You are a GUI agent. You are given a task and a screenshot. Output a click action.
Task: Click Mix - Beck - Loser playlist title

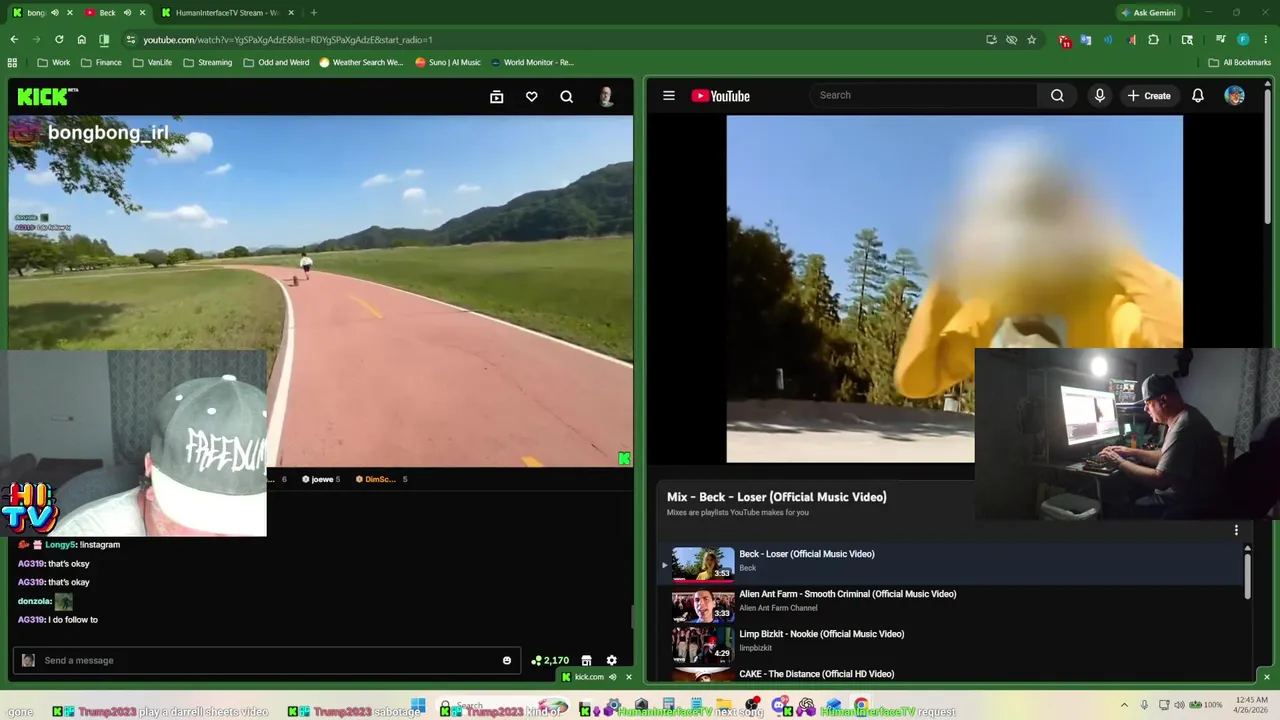[776, 497]
